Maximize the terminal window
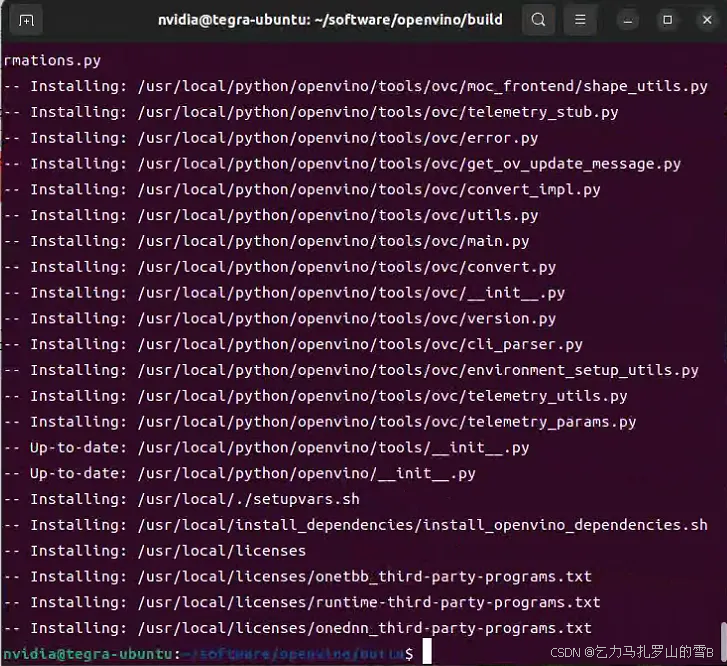The width and height of the screenshot is (727, 666). pyautogui.click(x=668, y=20)
